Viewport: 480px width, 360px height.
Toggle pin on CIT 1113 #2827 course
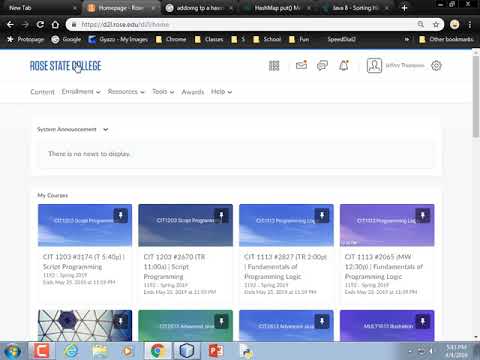pos(322,215)
